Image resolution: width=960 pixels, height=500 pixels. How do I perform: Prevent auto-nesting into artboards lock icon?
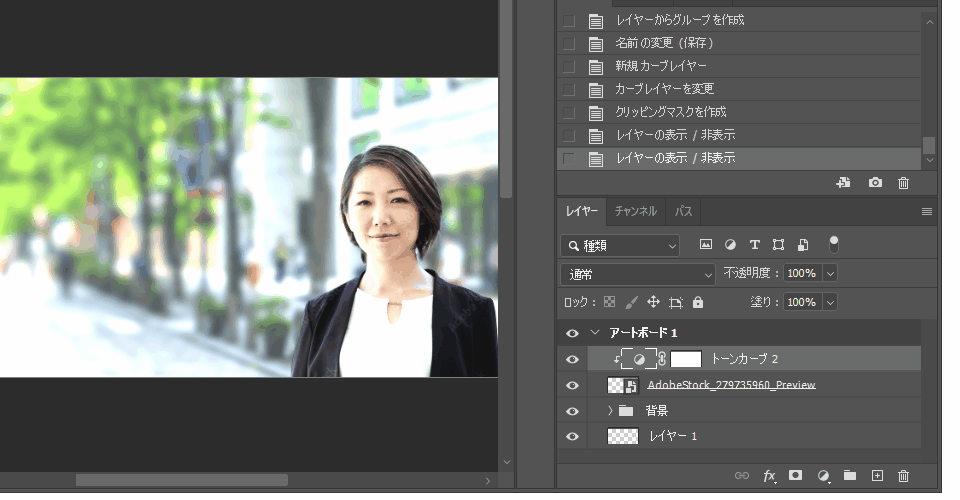tap(675, 302)
